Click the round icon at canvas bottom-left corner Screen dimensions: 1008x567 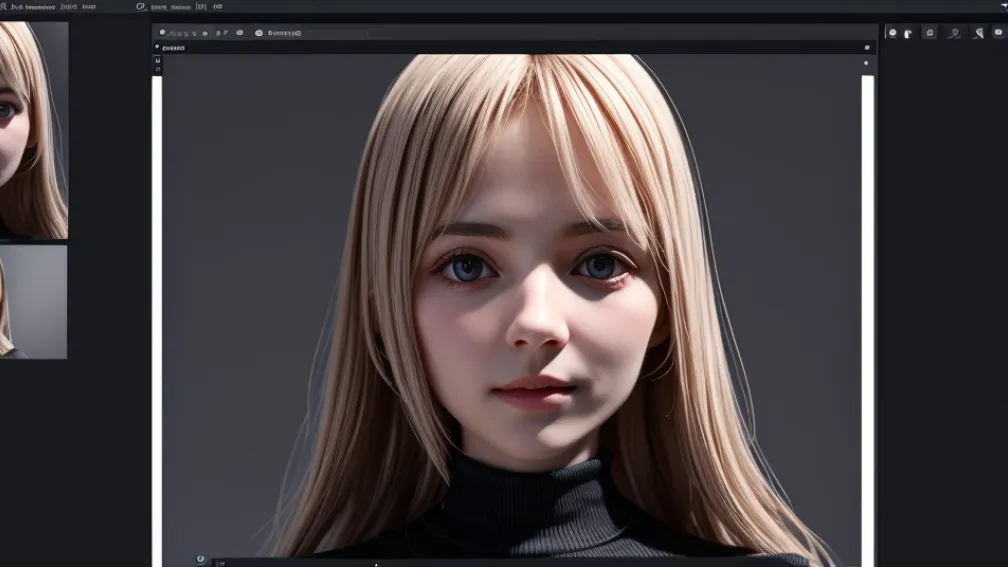pyautogui.click(x=201, y=559)
